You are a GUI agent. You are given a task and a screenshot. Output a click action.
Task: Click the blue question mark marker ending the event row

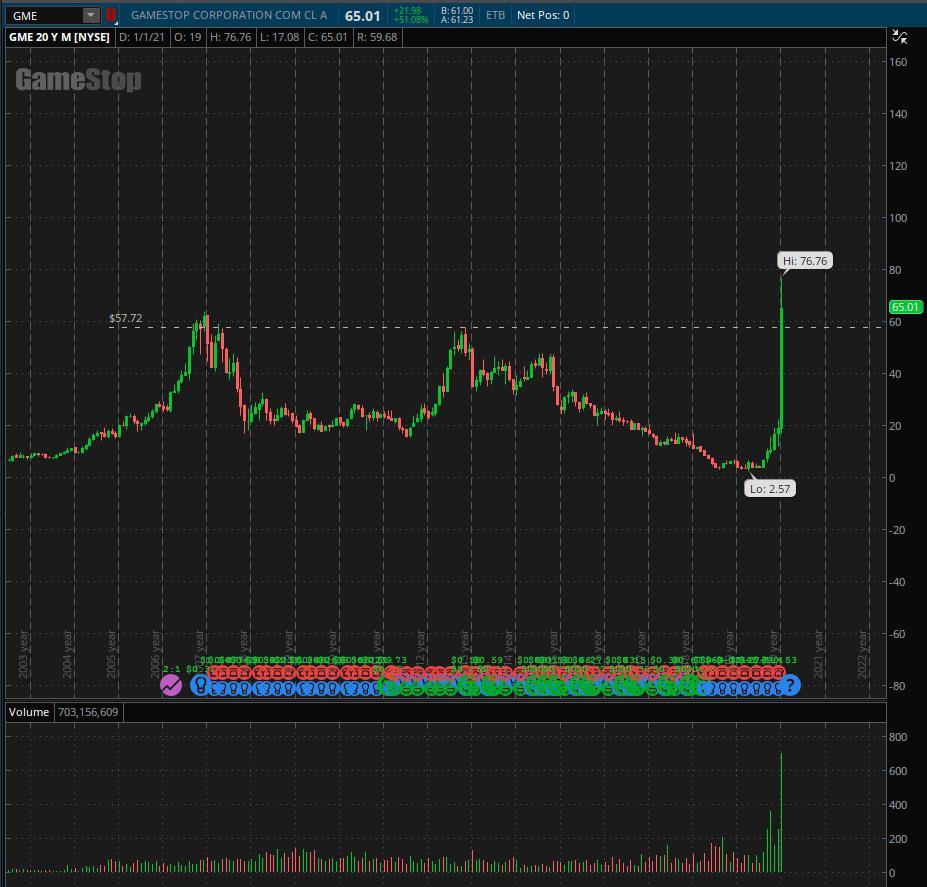pos(789,686)
